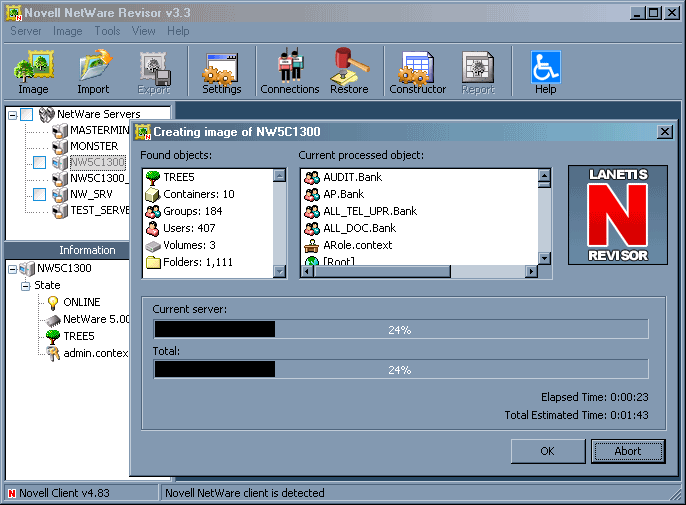
Task: Open the View menu
Action: (x=144, y=31)
